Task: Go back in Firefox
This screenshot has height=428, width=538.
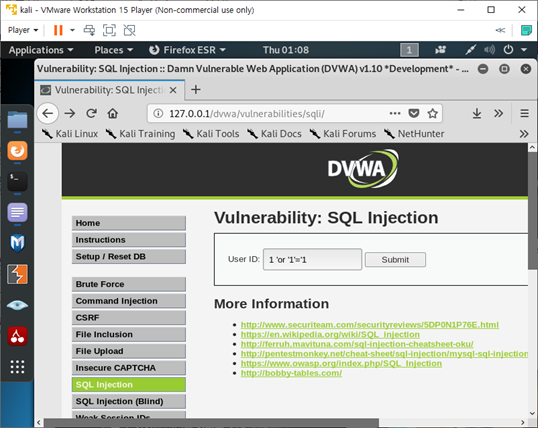Action: point(48,113)
